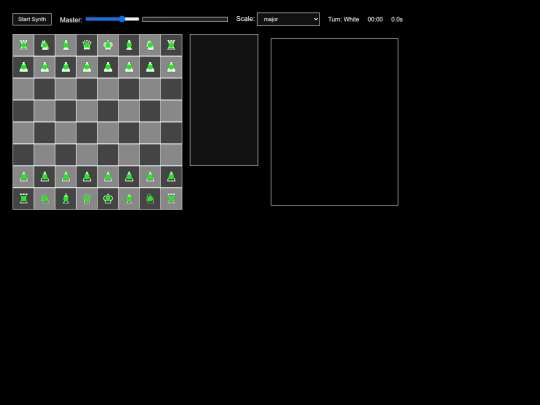
Task: Click the Master label
Action: [71, 20]
